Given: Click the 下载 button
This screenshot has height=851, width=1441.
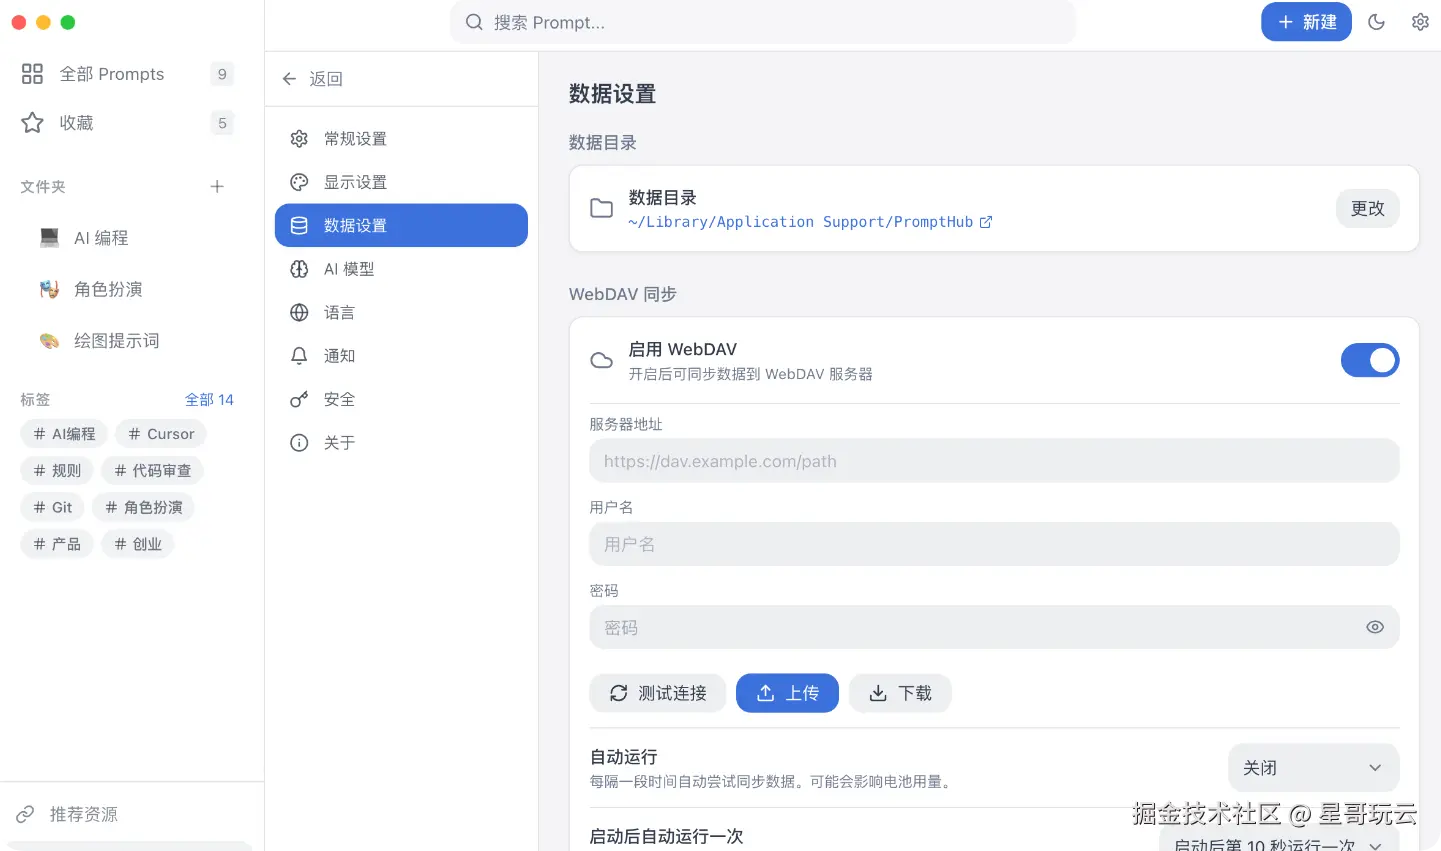Looking at the screenshot, I should pos(900,693).
